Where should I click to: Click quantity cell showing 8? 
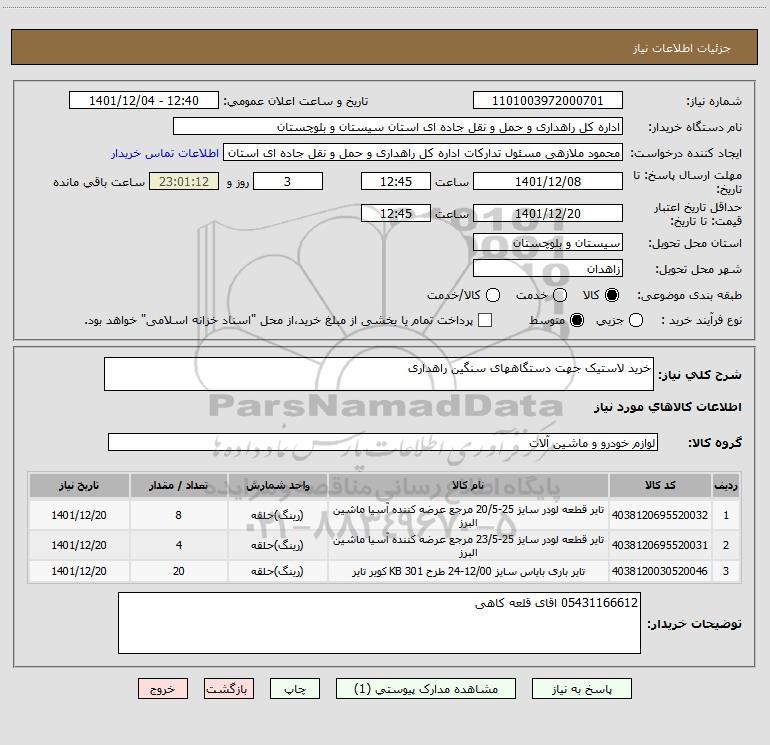pos(178,515)
